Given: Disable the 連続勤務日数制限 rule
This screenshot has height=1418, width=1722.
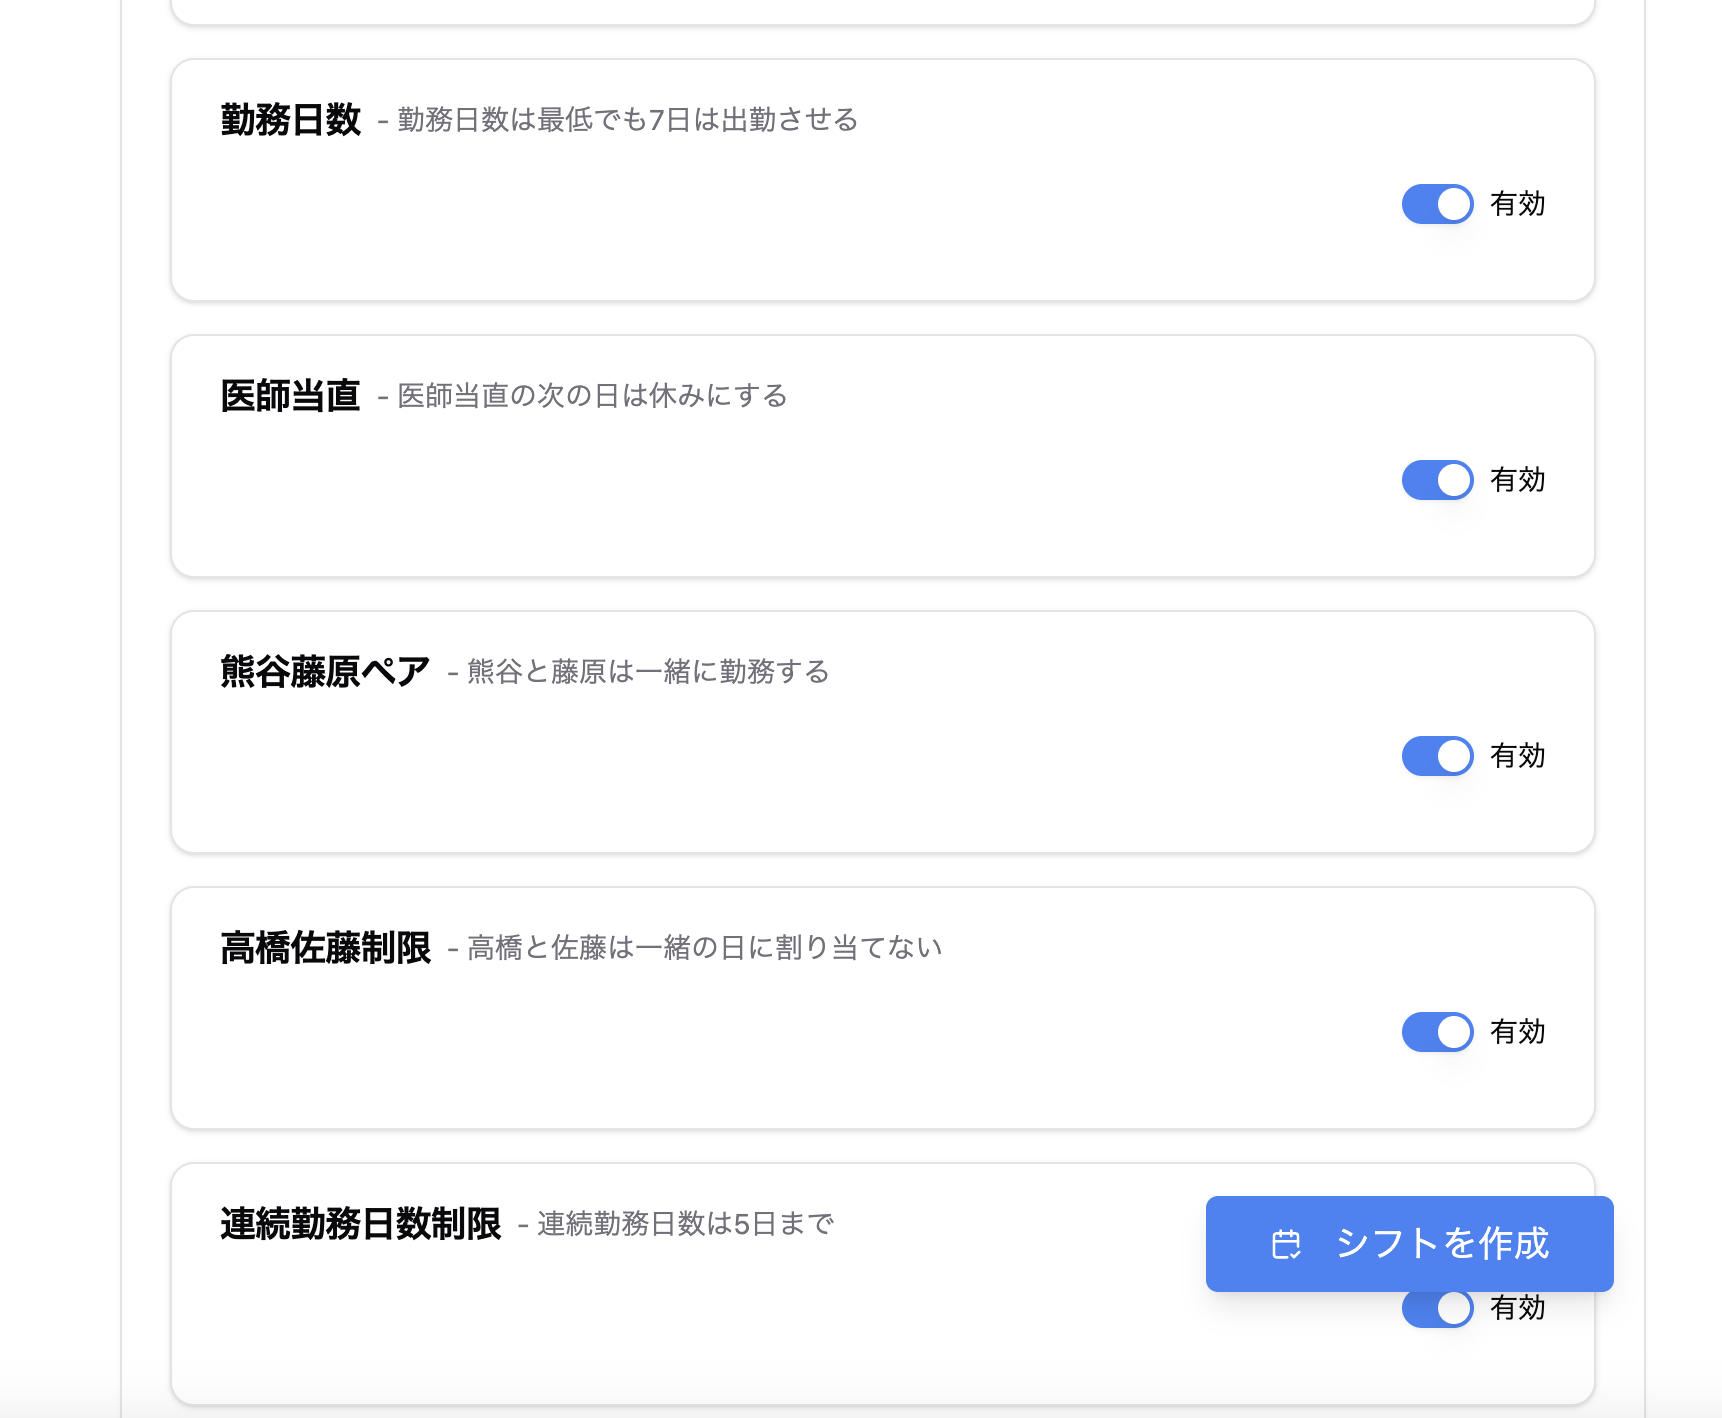Looking at the screenshot, I should click(1437, 1307).
